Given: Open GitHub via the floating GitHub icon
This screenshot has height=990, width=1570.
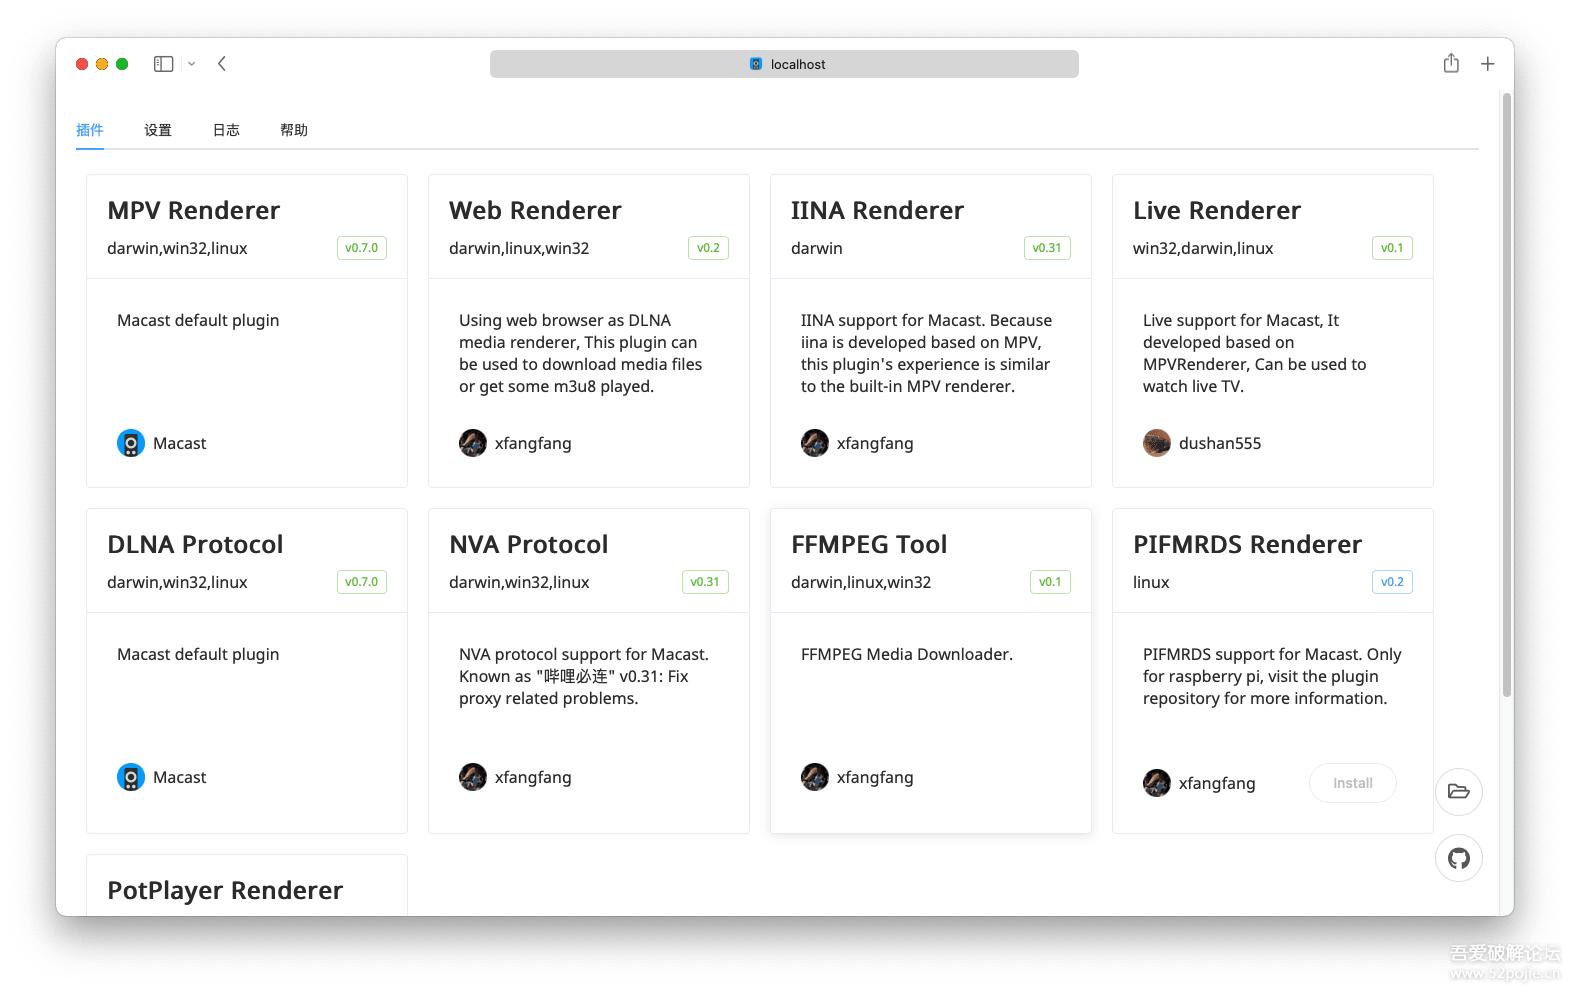Looking at the screenshot, I should tap(1459, 858).
